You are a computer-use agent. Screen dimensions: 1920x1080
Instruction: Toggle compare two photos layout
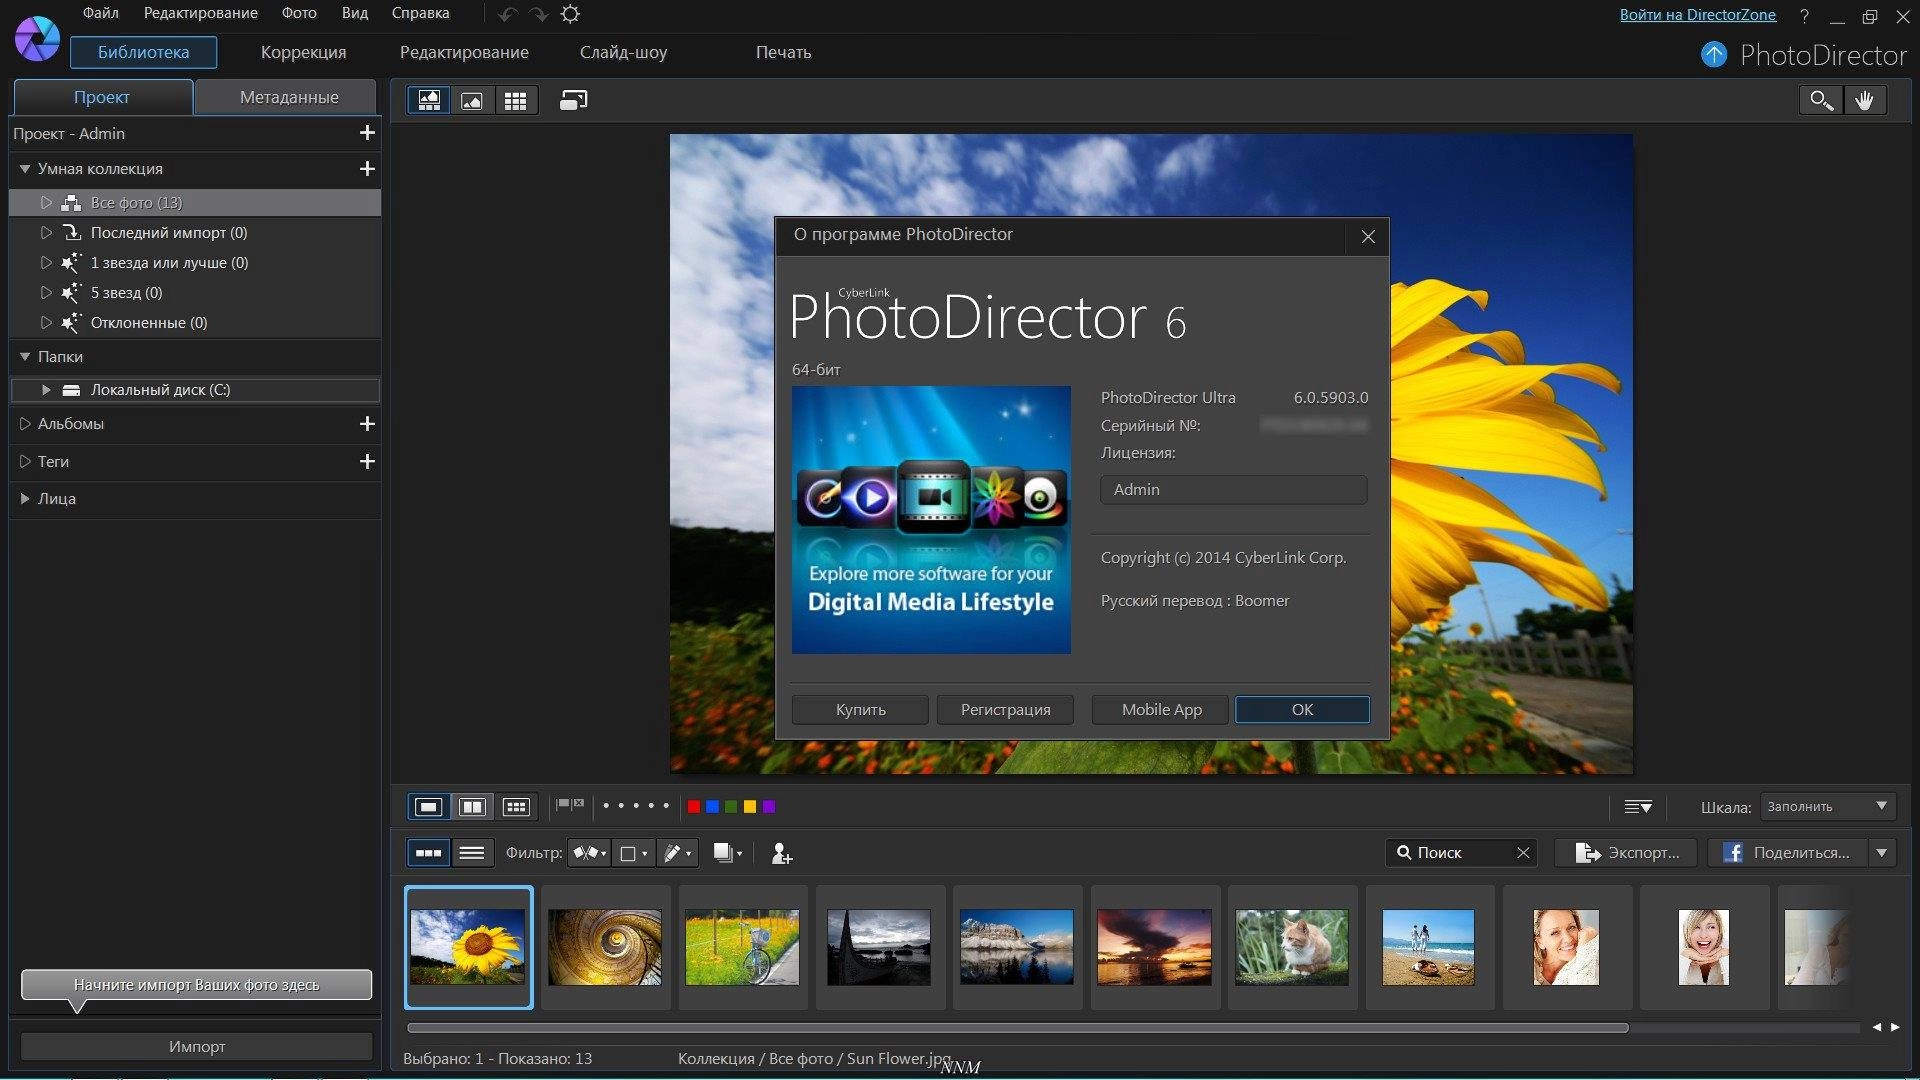click(x=472, y=806)
